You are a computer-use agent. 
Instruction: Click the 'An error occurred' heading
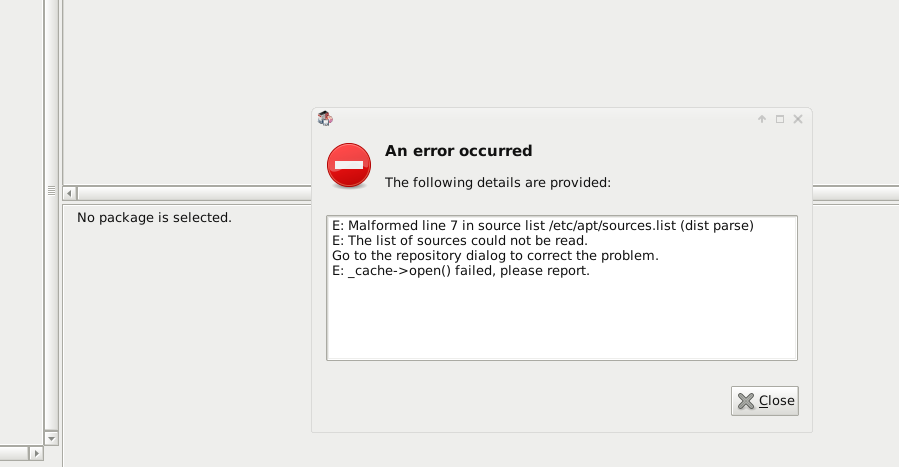pos(459,151)
